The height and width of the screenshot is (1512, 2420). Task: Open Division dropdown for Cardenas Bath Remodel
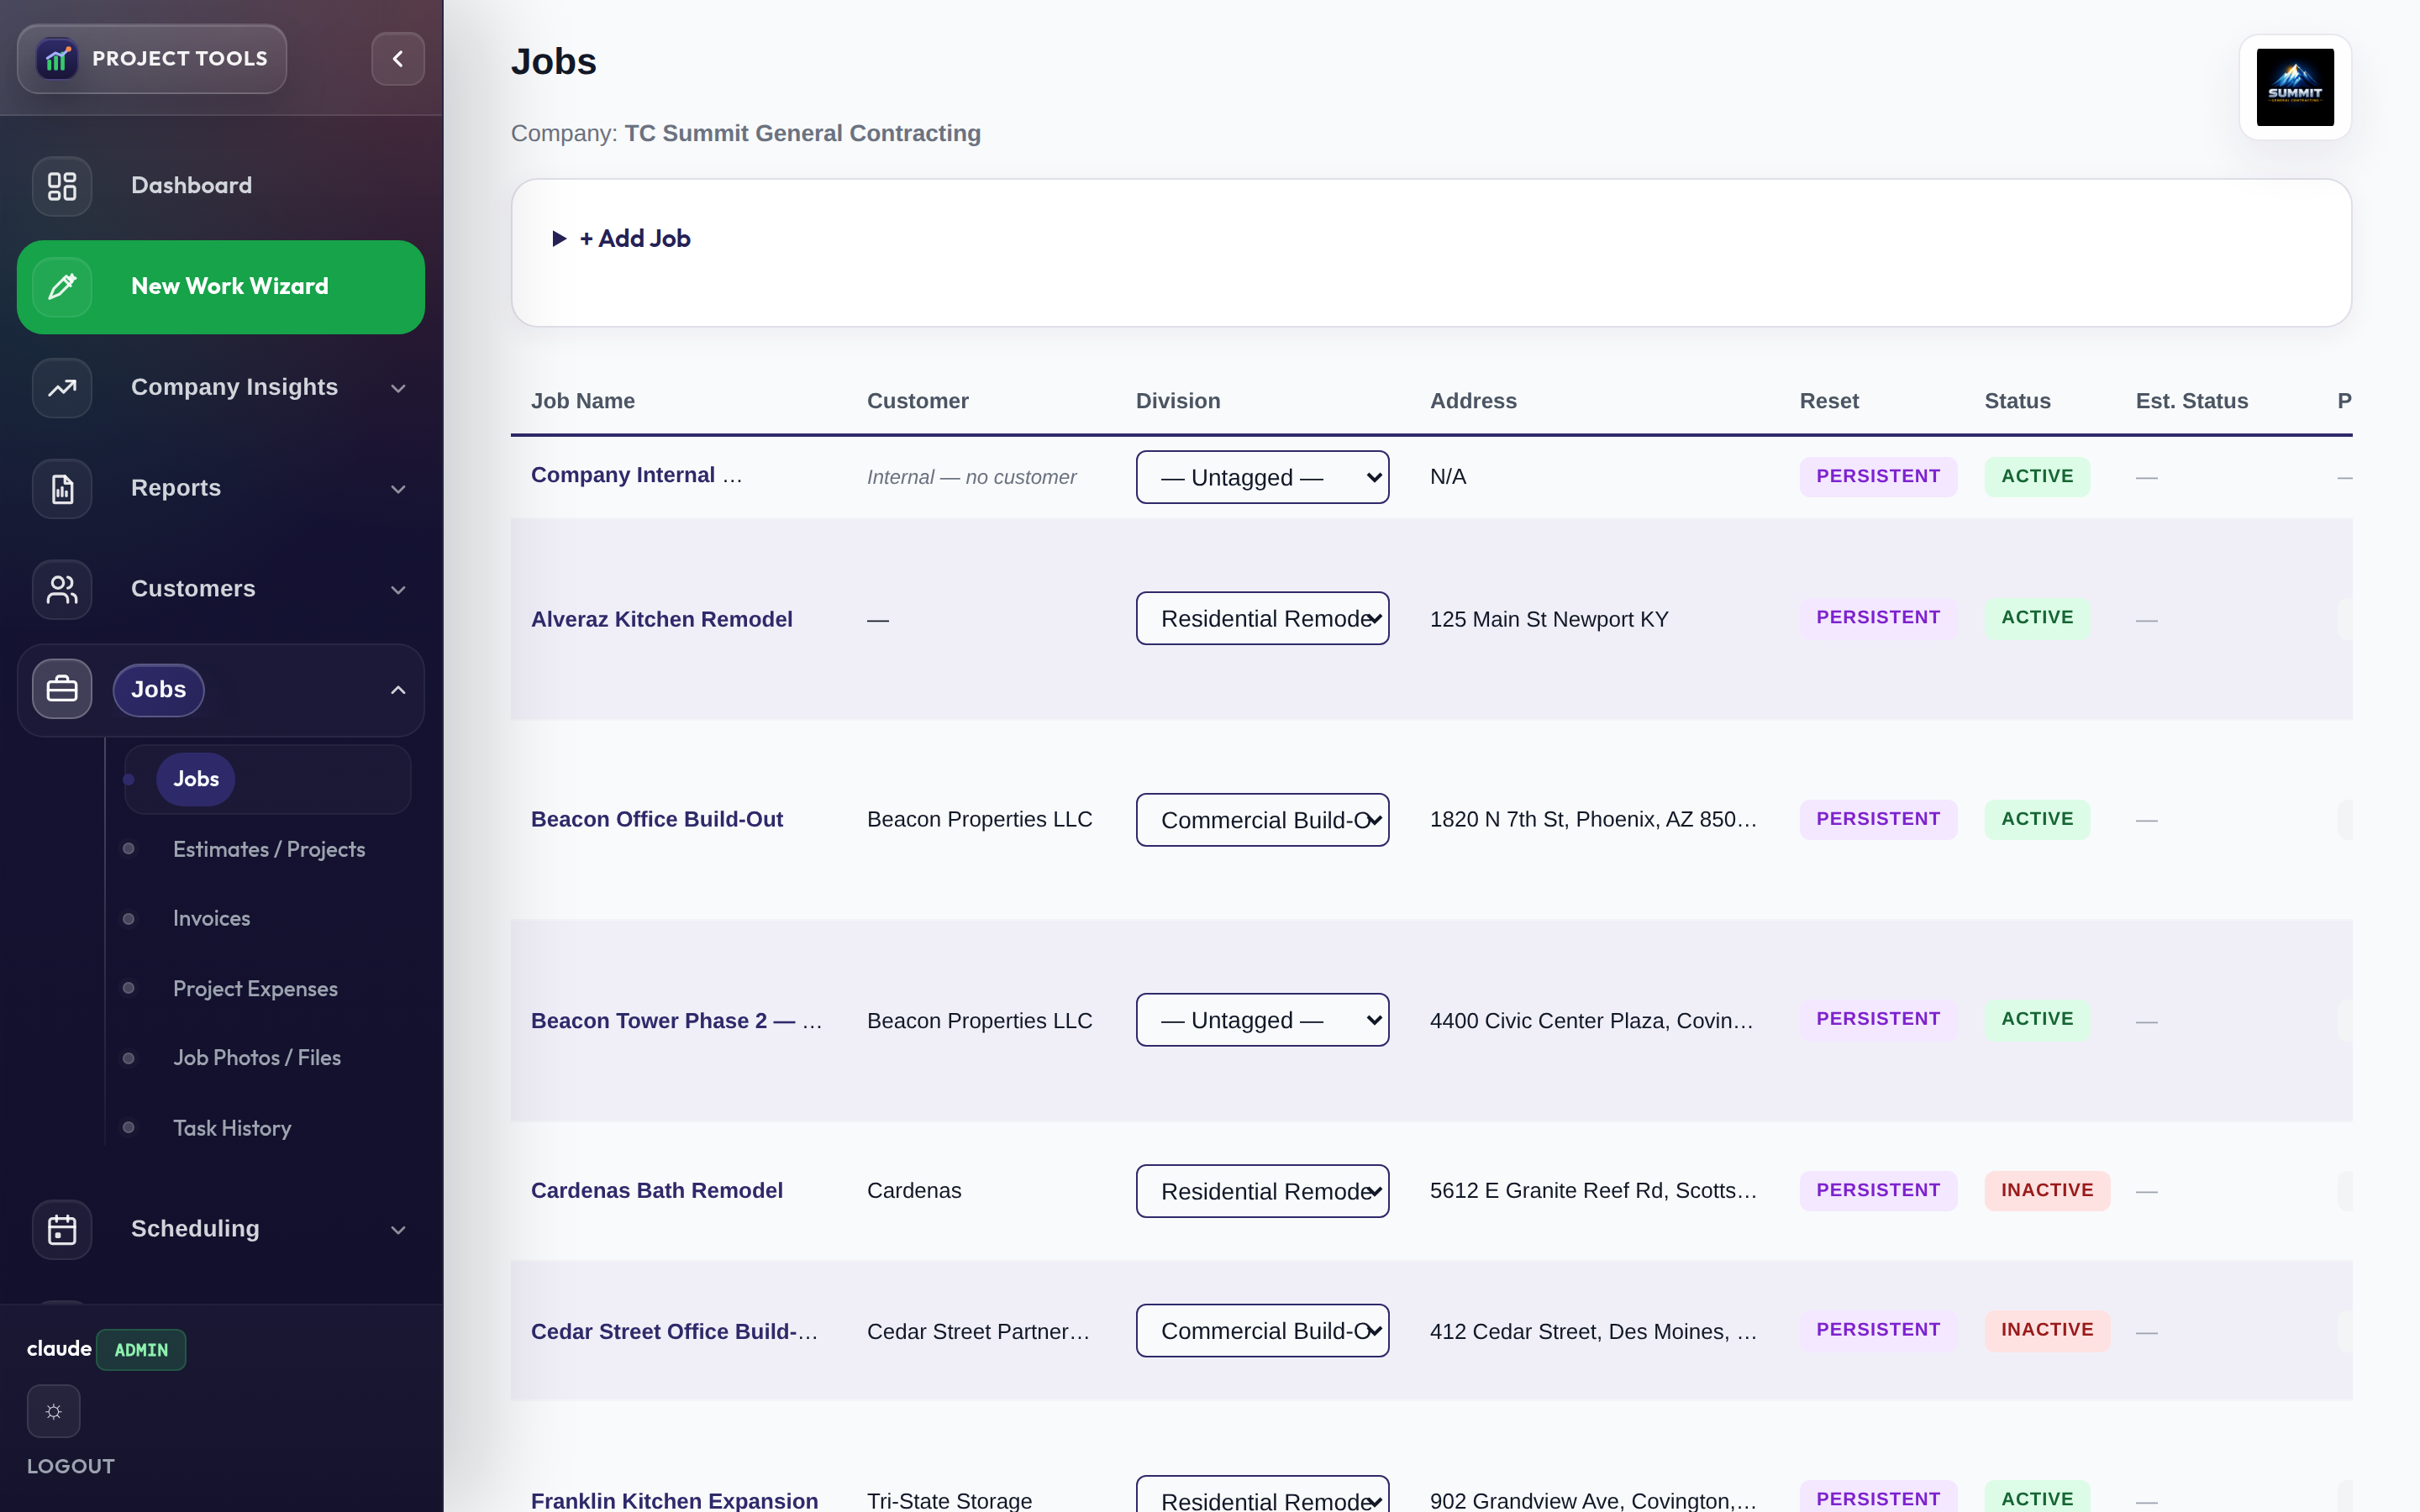(x=1262, y=1191)
